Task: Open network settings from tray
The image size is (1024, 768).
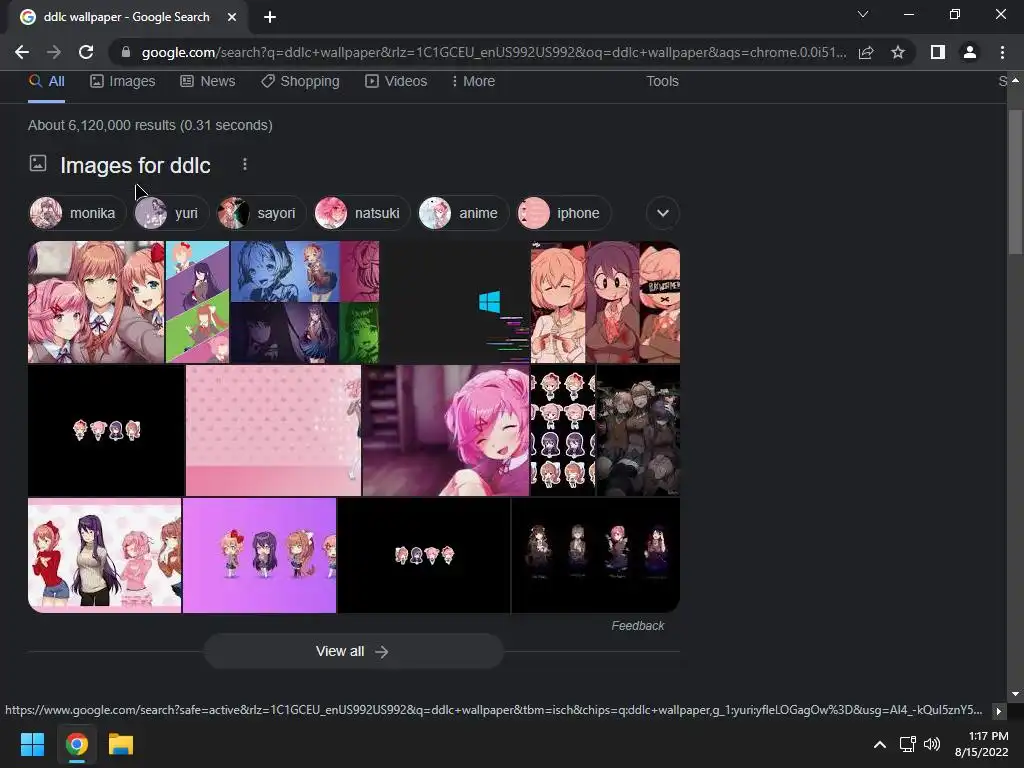Action: [907, 744]
